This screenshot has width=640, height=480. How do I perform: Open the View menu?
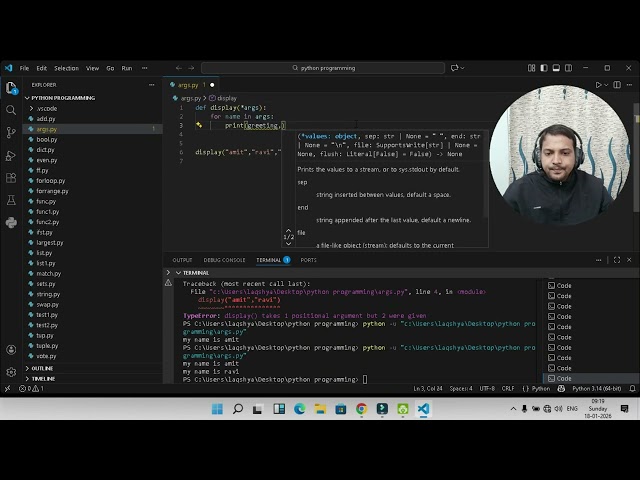pos(93,68)
